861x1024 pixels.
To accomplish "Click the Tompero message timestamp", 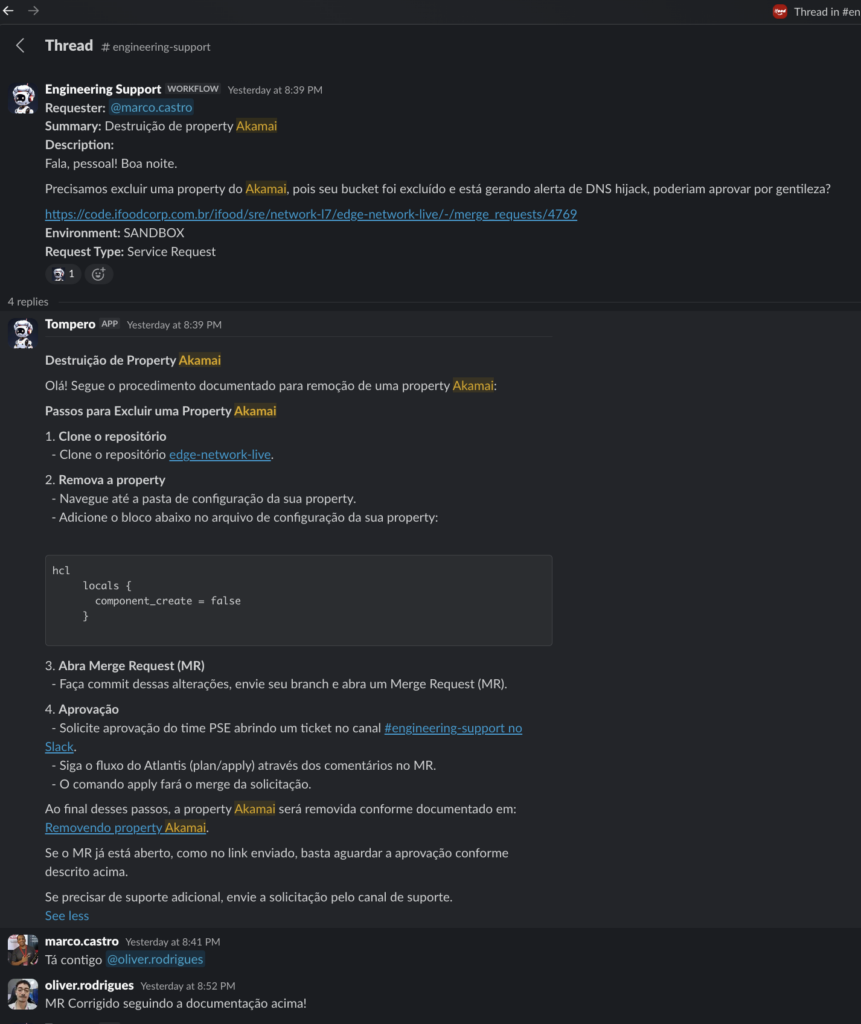I will tap(174, 325).
